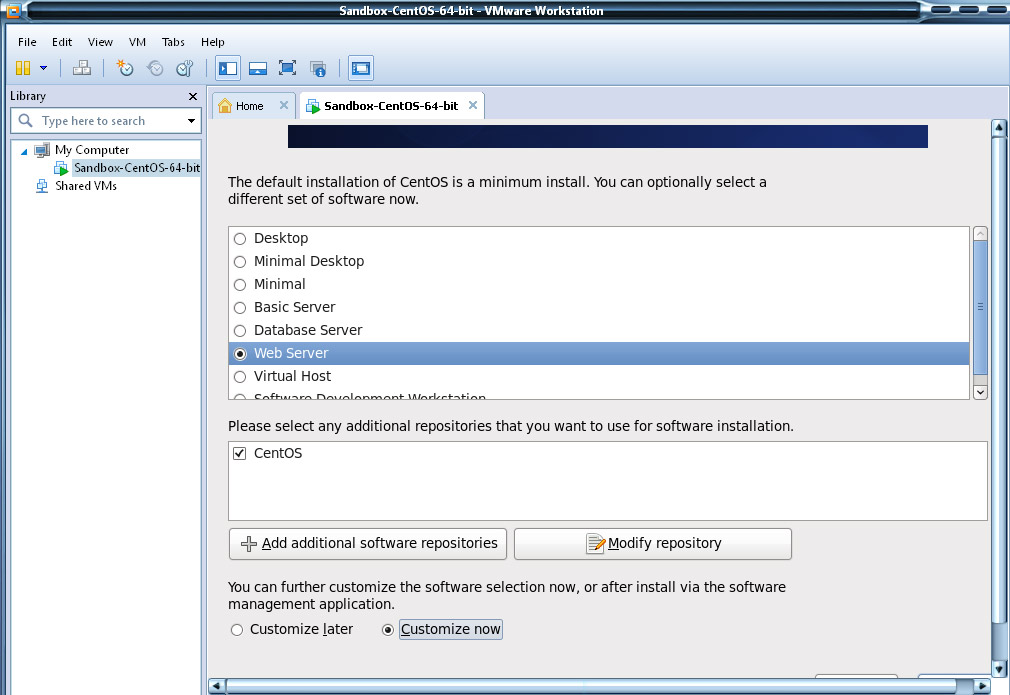Choose Customize later
Screen dimensions: 1010x695
pyautogui.click(x=237, y=630)
